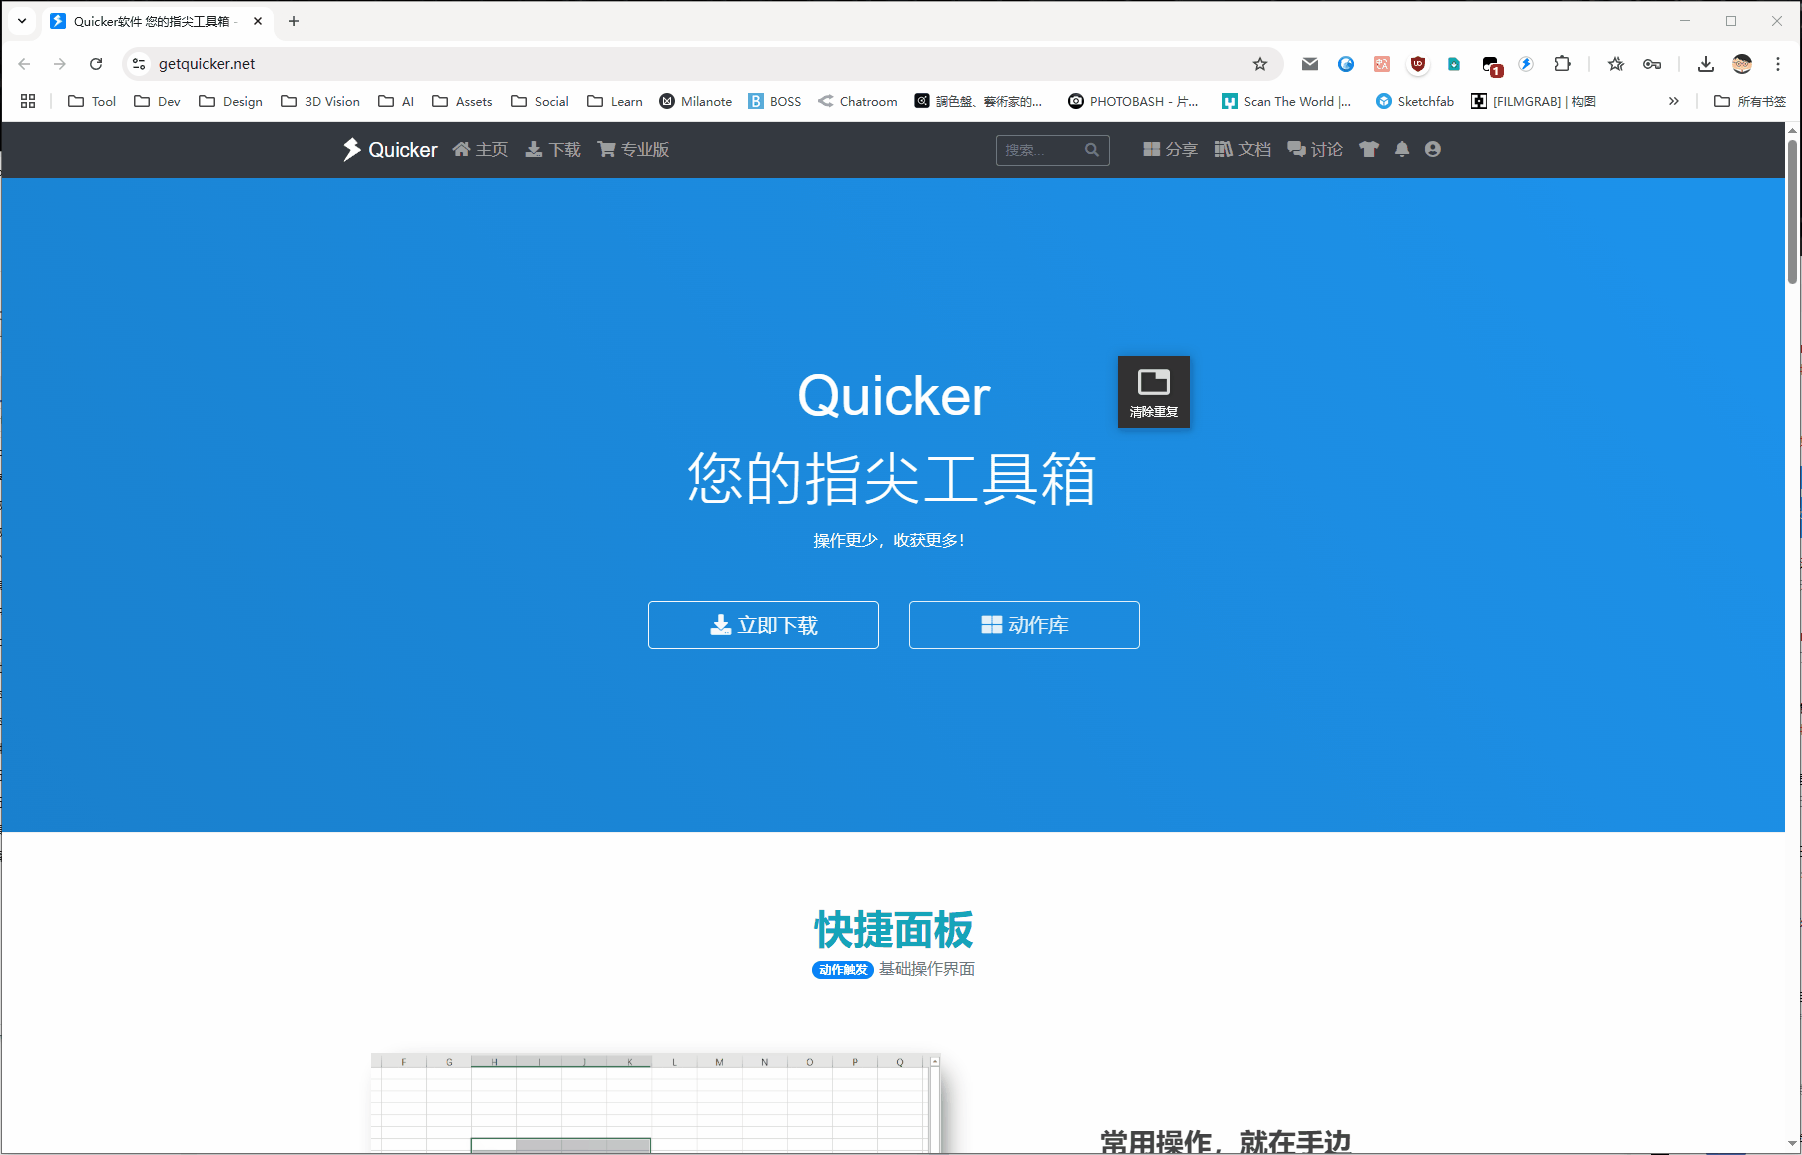This screenshot has width=1802, height=1155.
Task: Expand the Design bookmarks folder
Action: 231,101
